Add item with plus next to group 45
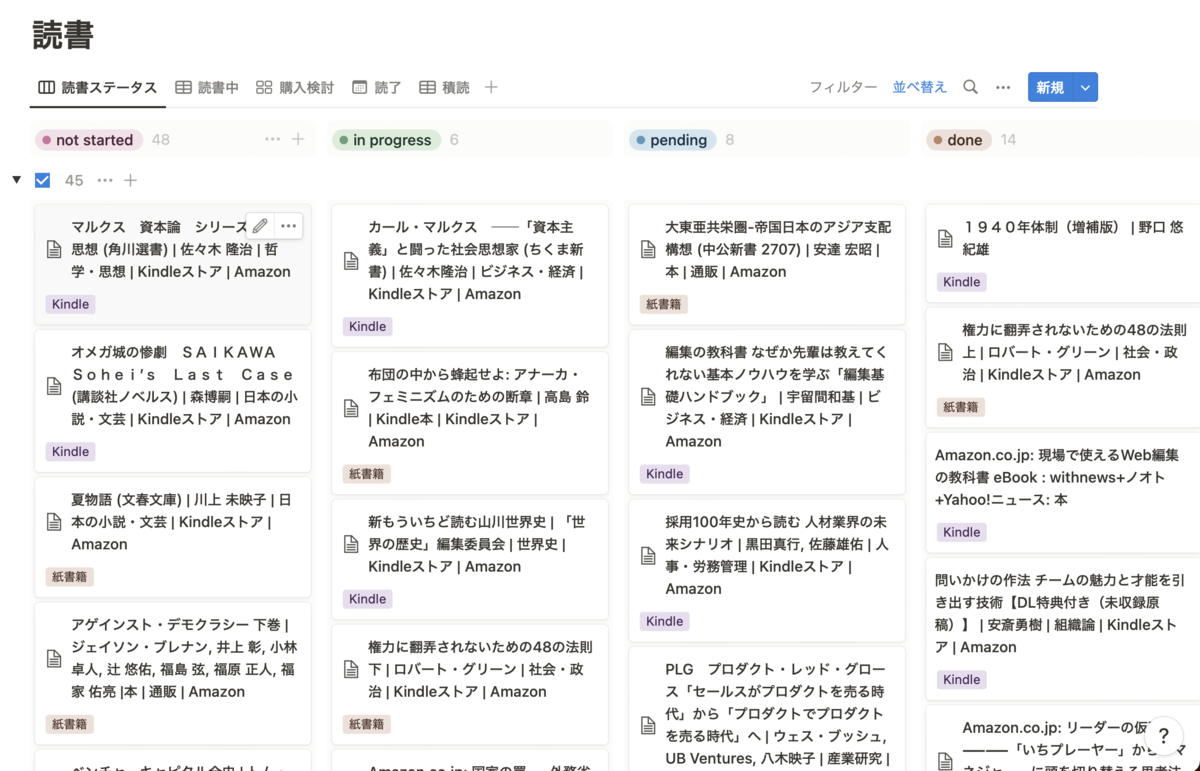 point(130,180)
